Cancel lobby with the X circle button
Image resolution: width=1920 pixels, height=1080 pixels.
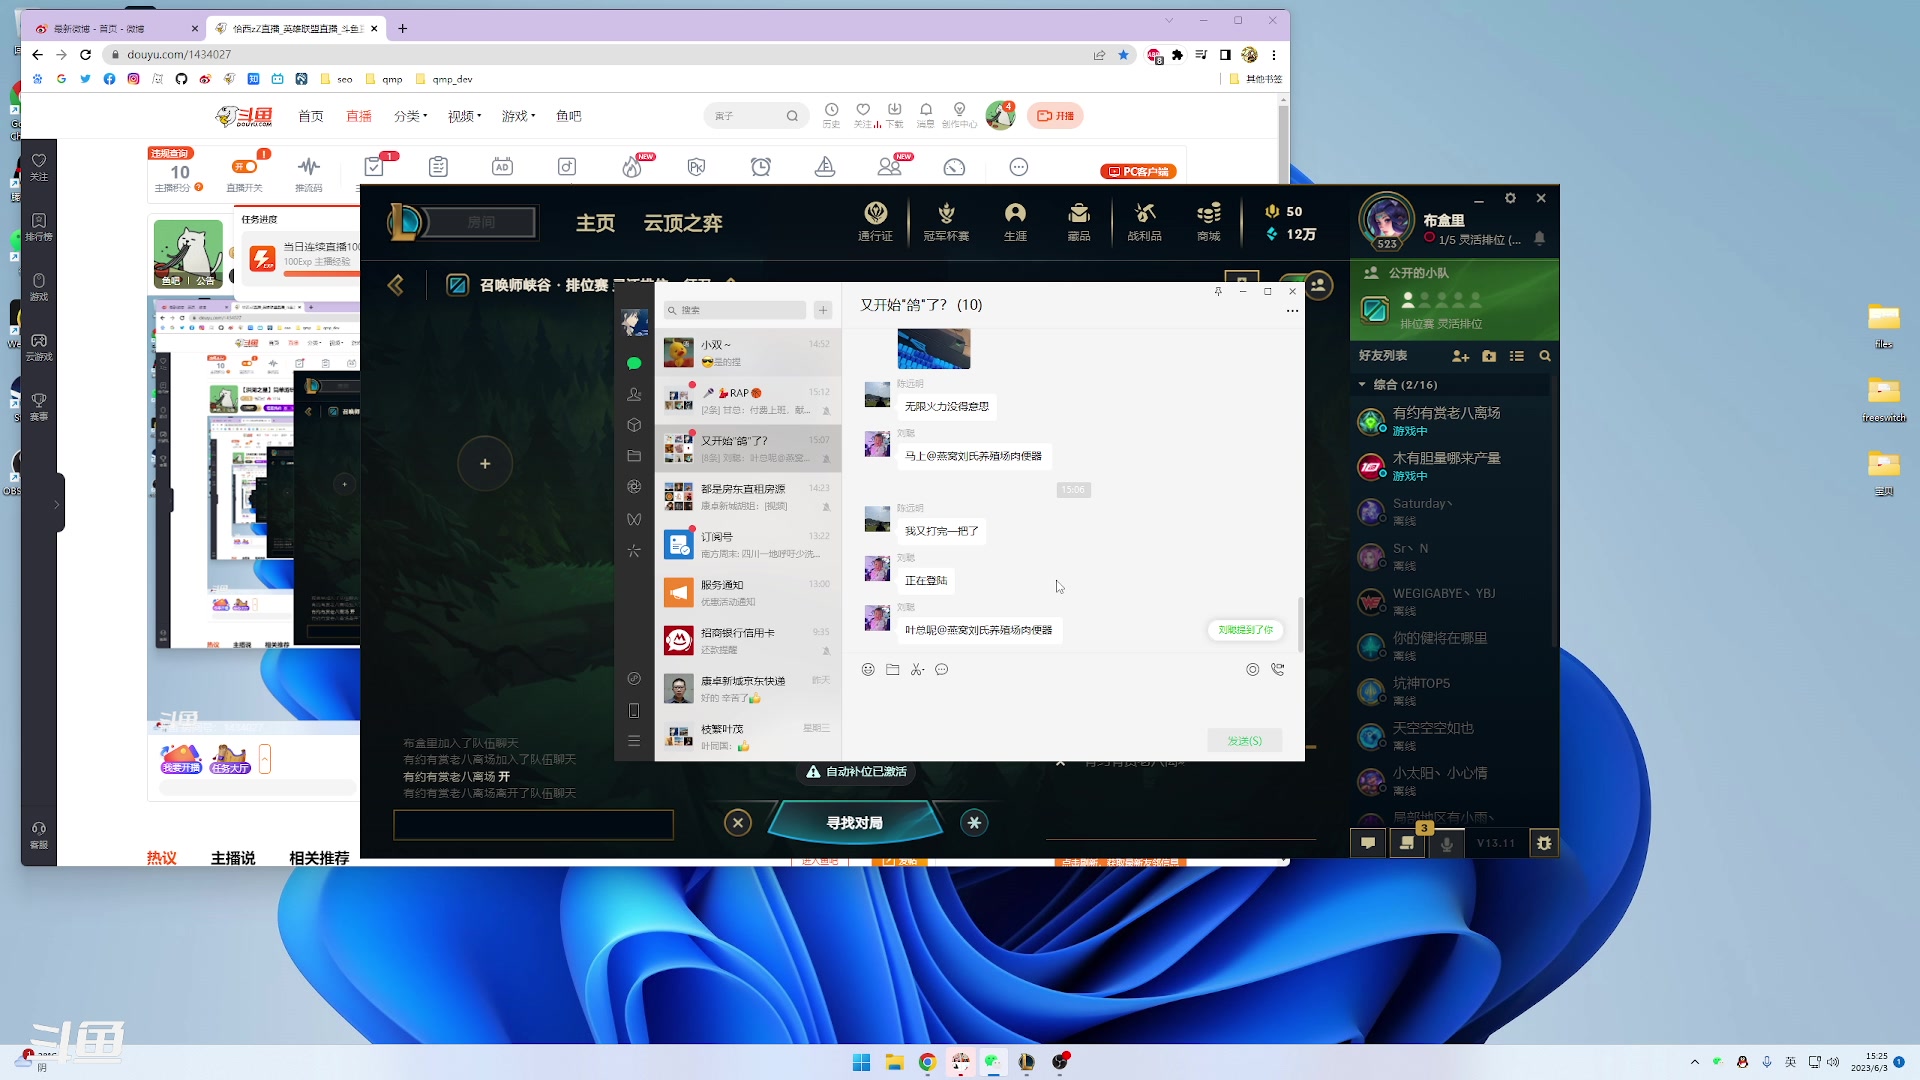point(738,823)
